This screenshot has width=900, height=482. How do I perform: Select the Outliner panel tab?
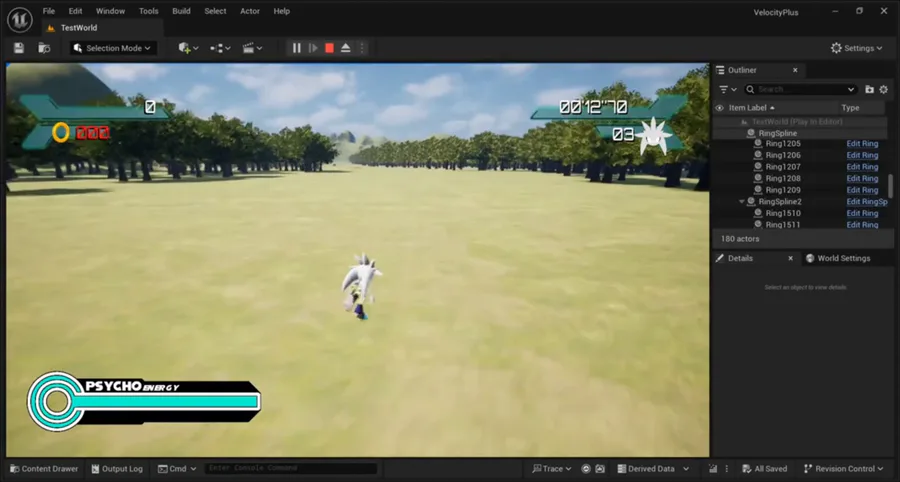pos(742,70)
